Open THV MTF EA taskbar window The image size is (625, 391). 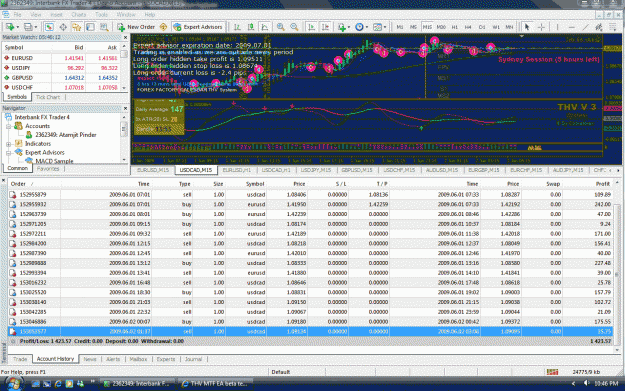(215, 383)
